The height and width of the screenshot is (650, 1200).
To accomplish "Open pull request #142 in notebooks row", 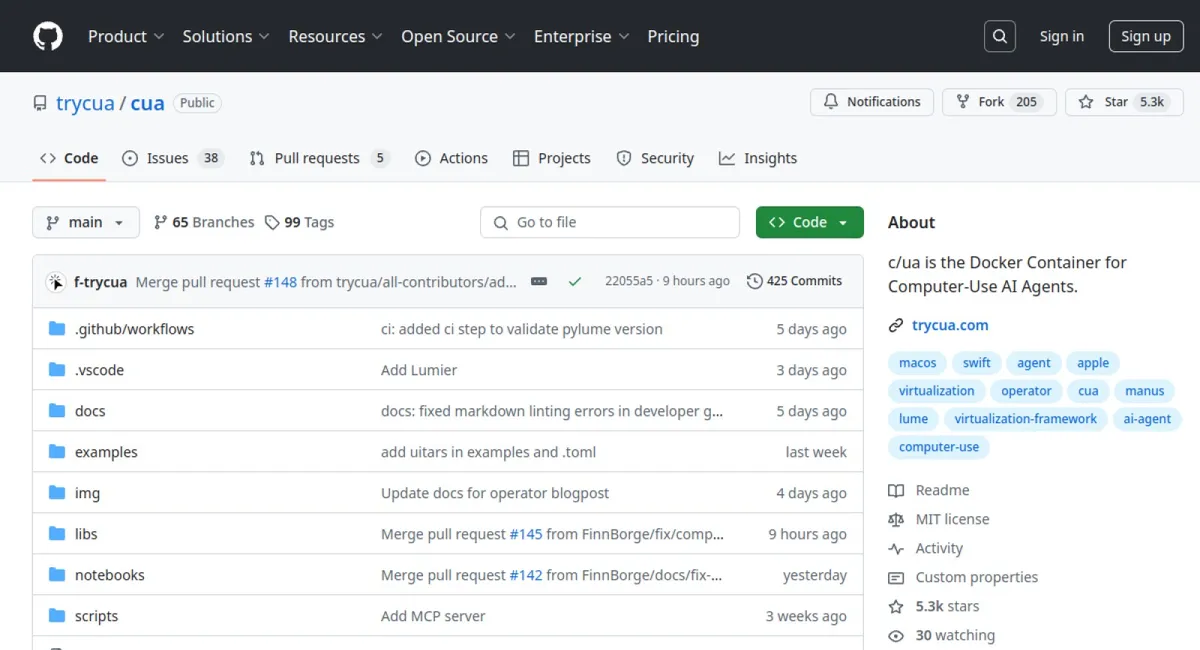I will (x=526, y=575).
